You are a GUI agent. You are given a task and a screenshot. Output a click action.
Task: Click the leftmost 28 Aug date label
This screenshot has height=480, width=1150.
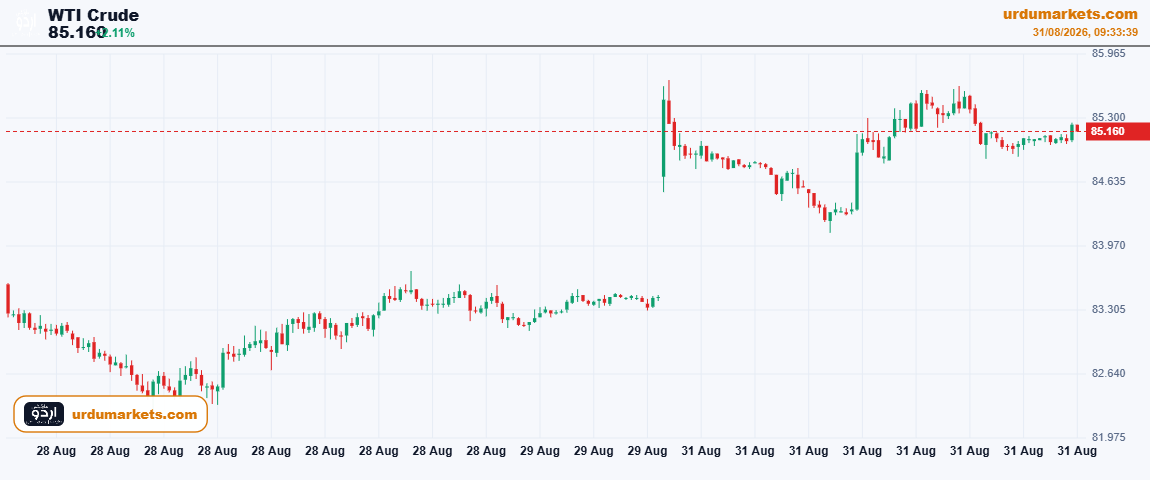pyautogui.click(x=56, y=452)
